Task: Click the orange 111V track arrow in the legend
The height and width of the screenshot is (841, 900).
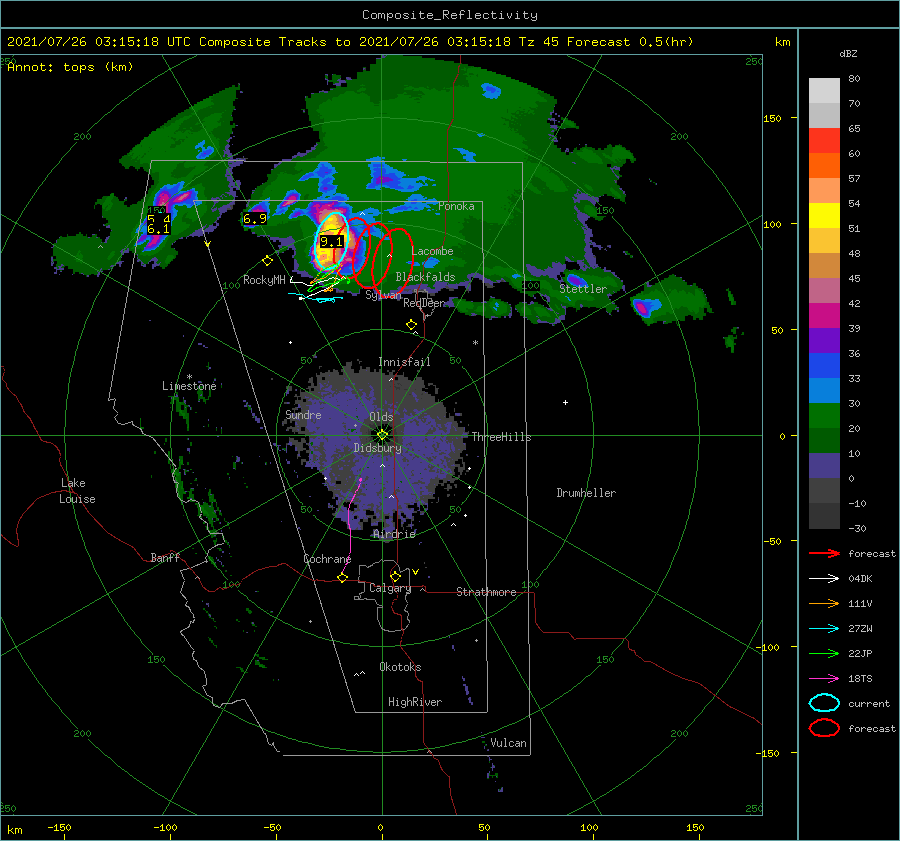Action: point(824,603)
